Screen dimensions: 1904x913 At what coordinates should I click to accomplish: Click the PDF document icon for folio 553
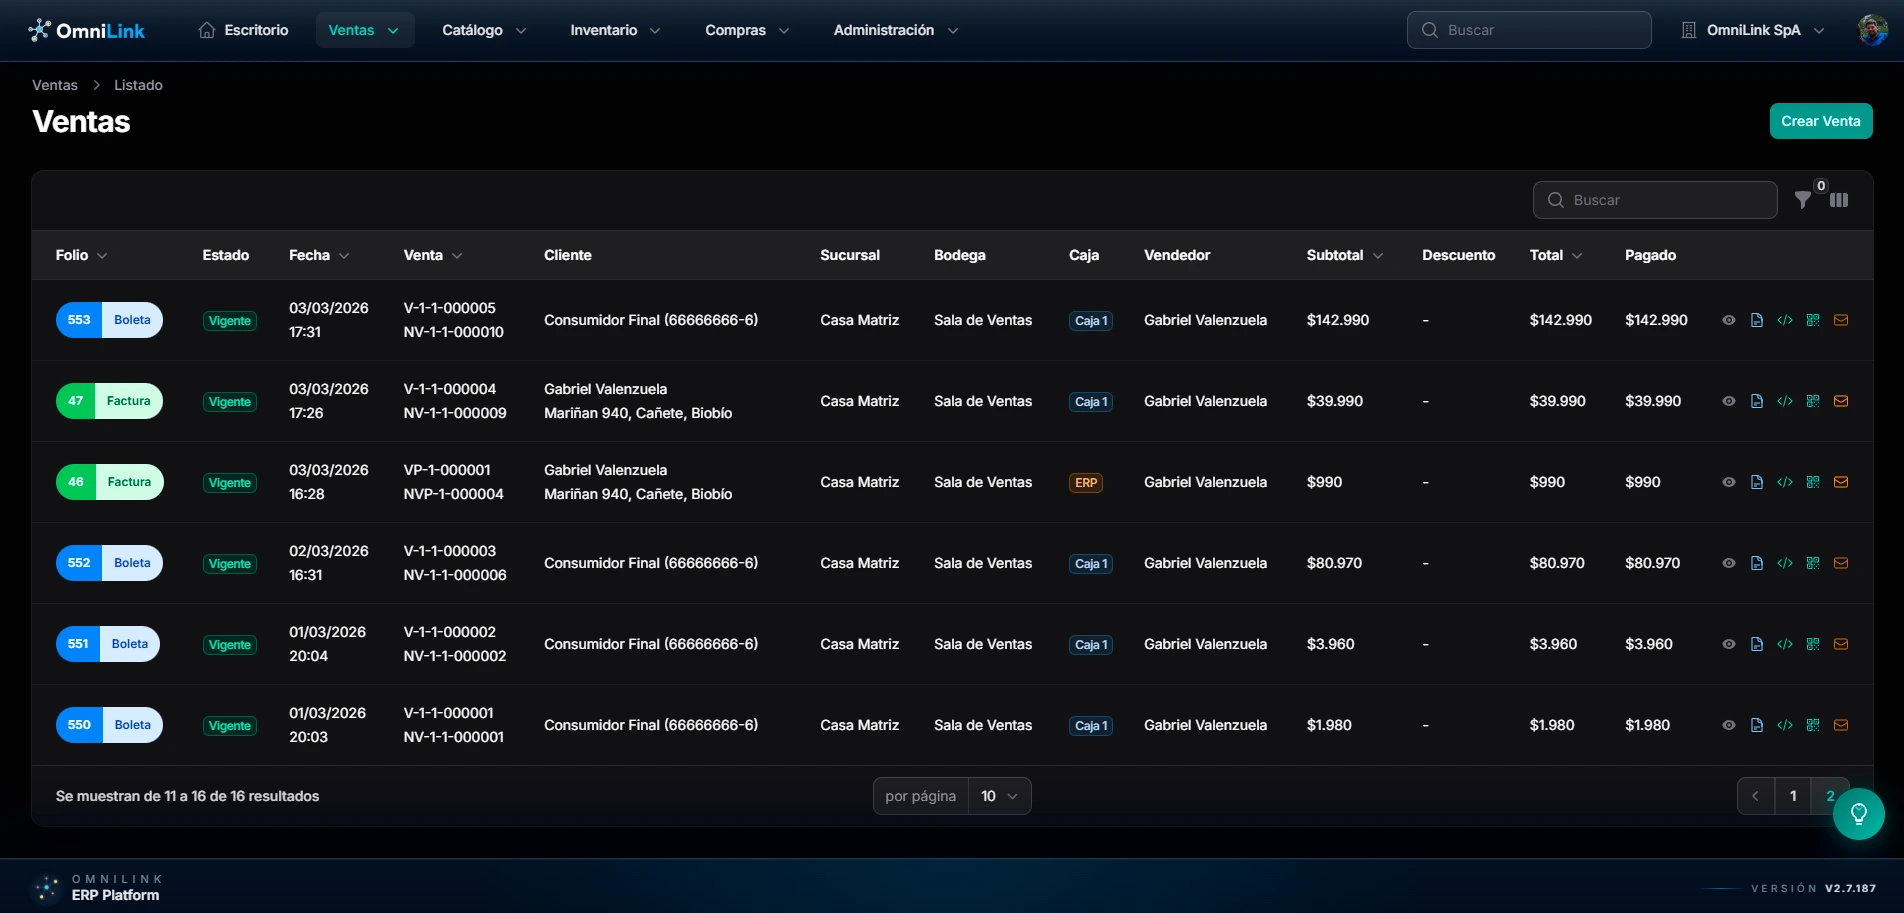pos(1757,320)
